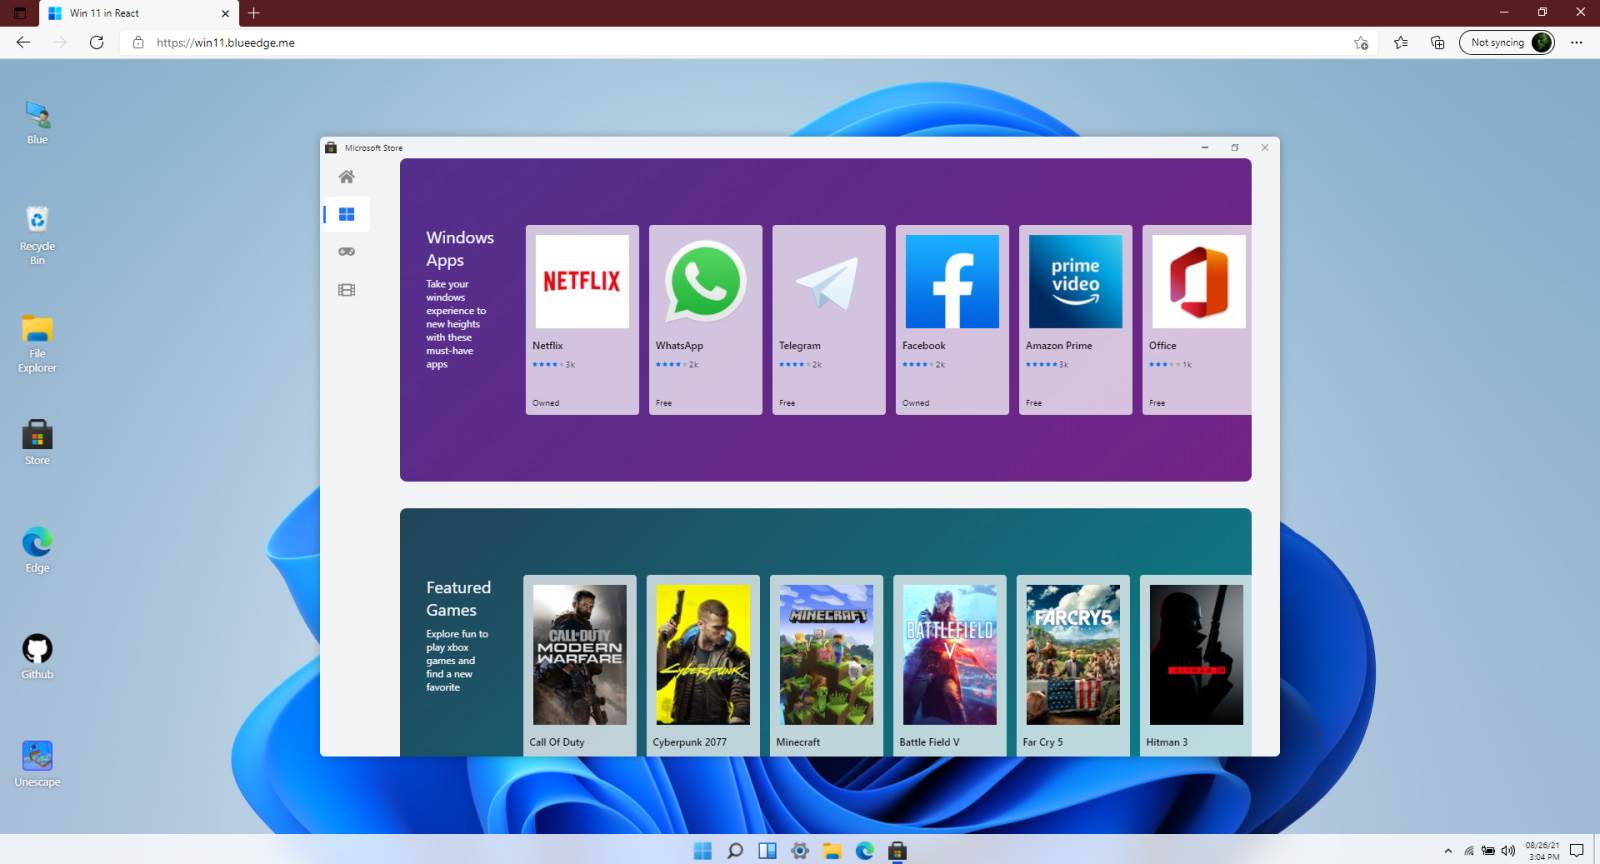The width and height of the screenshot is (1600, 864).
Task: Open the Gaming controller sidebar icon
Action: coord(346,252)
